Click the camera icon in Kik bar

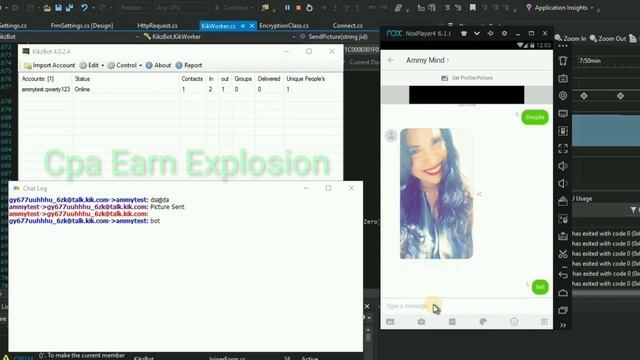(421, 322)
